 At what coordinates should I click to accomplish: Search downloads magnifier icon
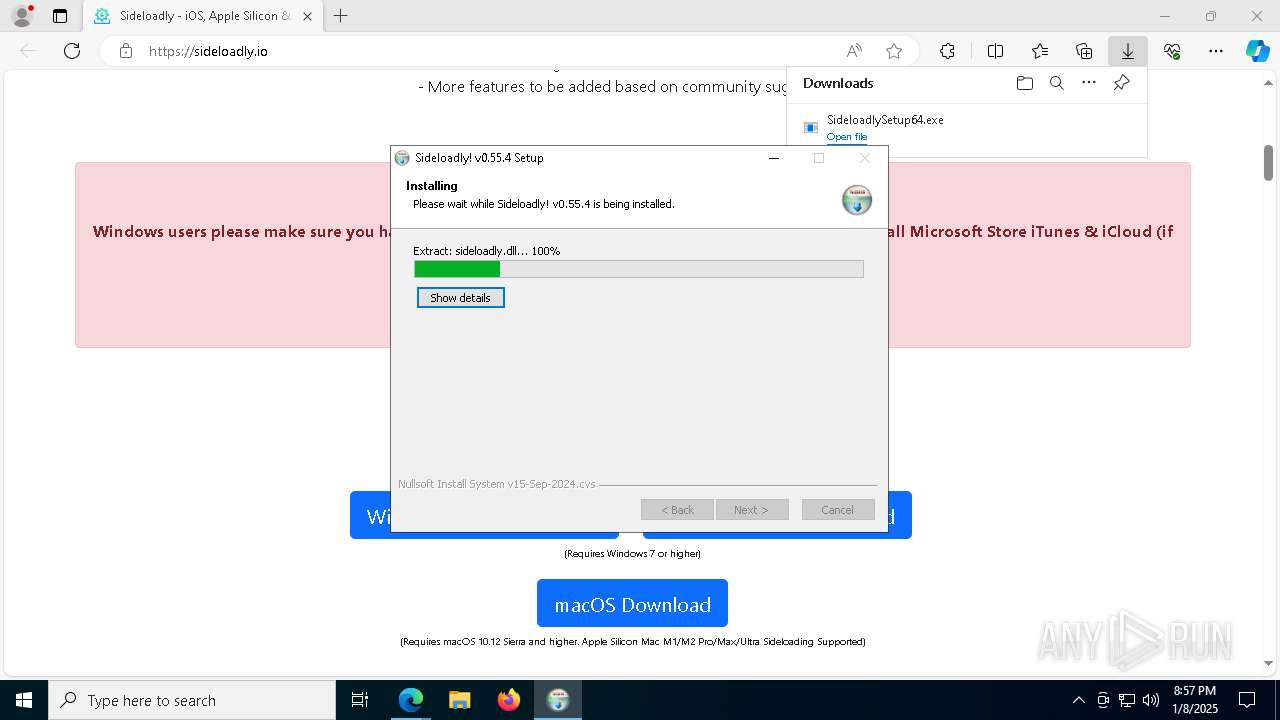point(1056,83)
